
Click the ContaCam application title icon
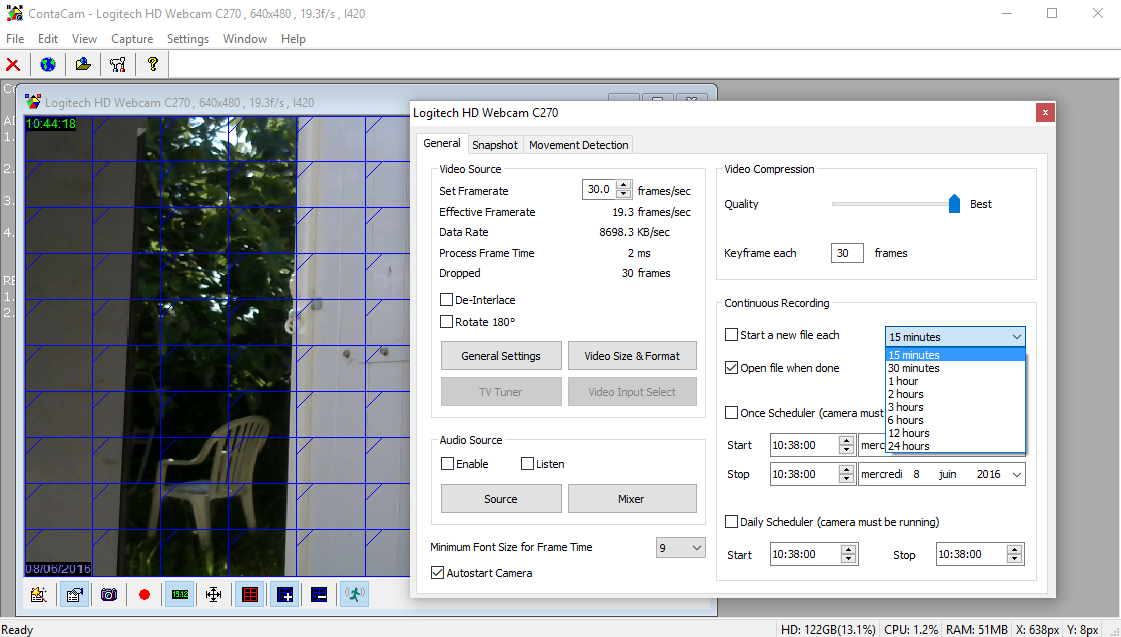click(x=14, y=13)
